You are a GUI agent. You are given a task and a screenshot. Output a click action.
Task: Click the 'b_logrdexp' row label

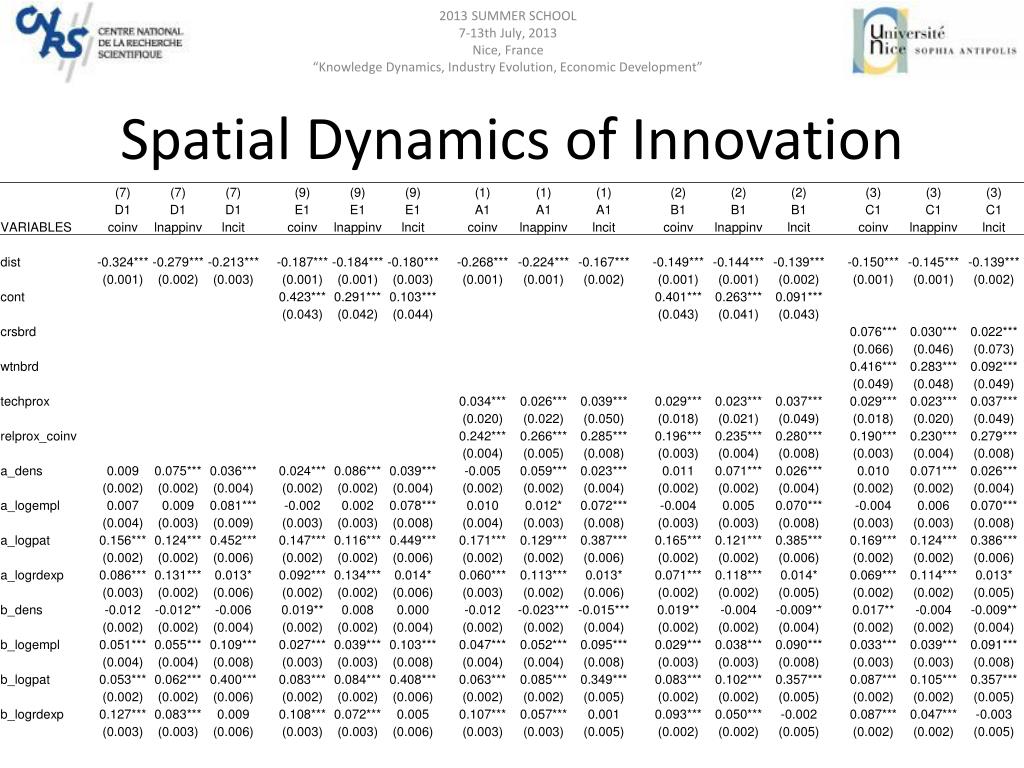tap(32, 714)
